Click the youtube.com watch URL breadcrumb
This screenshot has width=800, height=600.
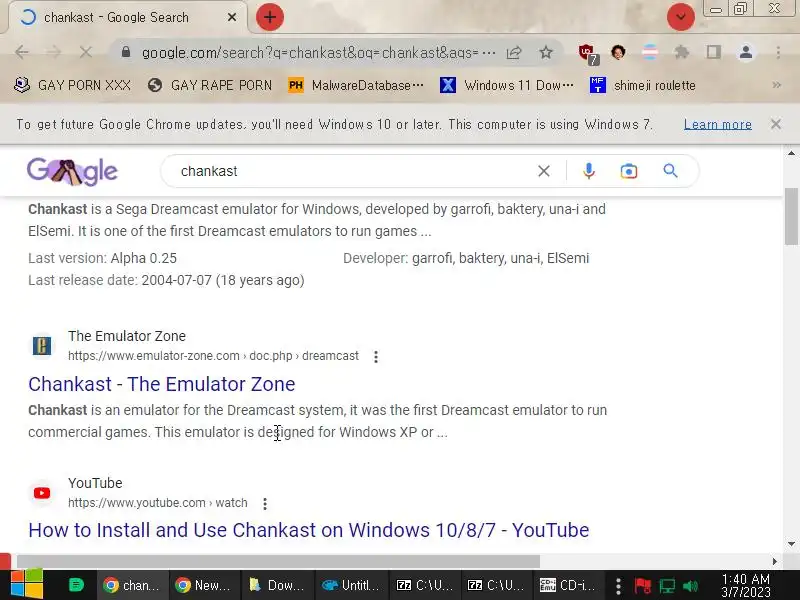point(158,503)
